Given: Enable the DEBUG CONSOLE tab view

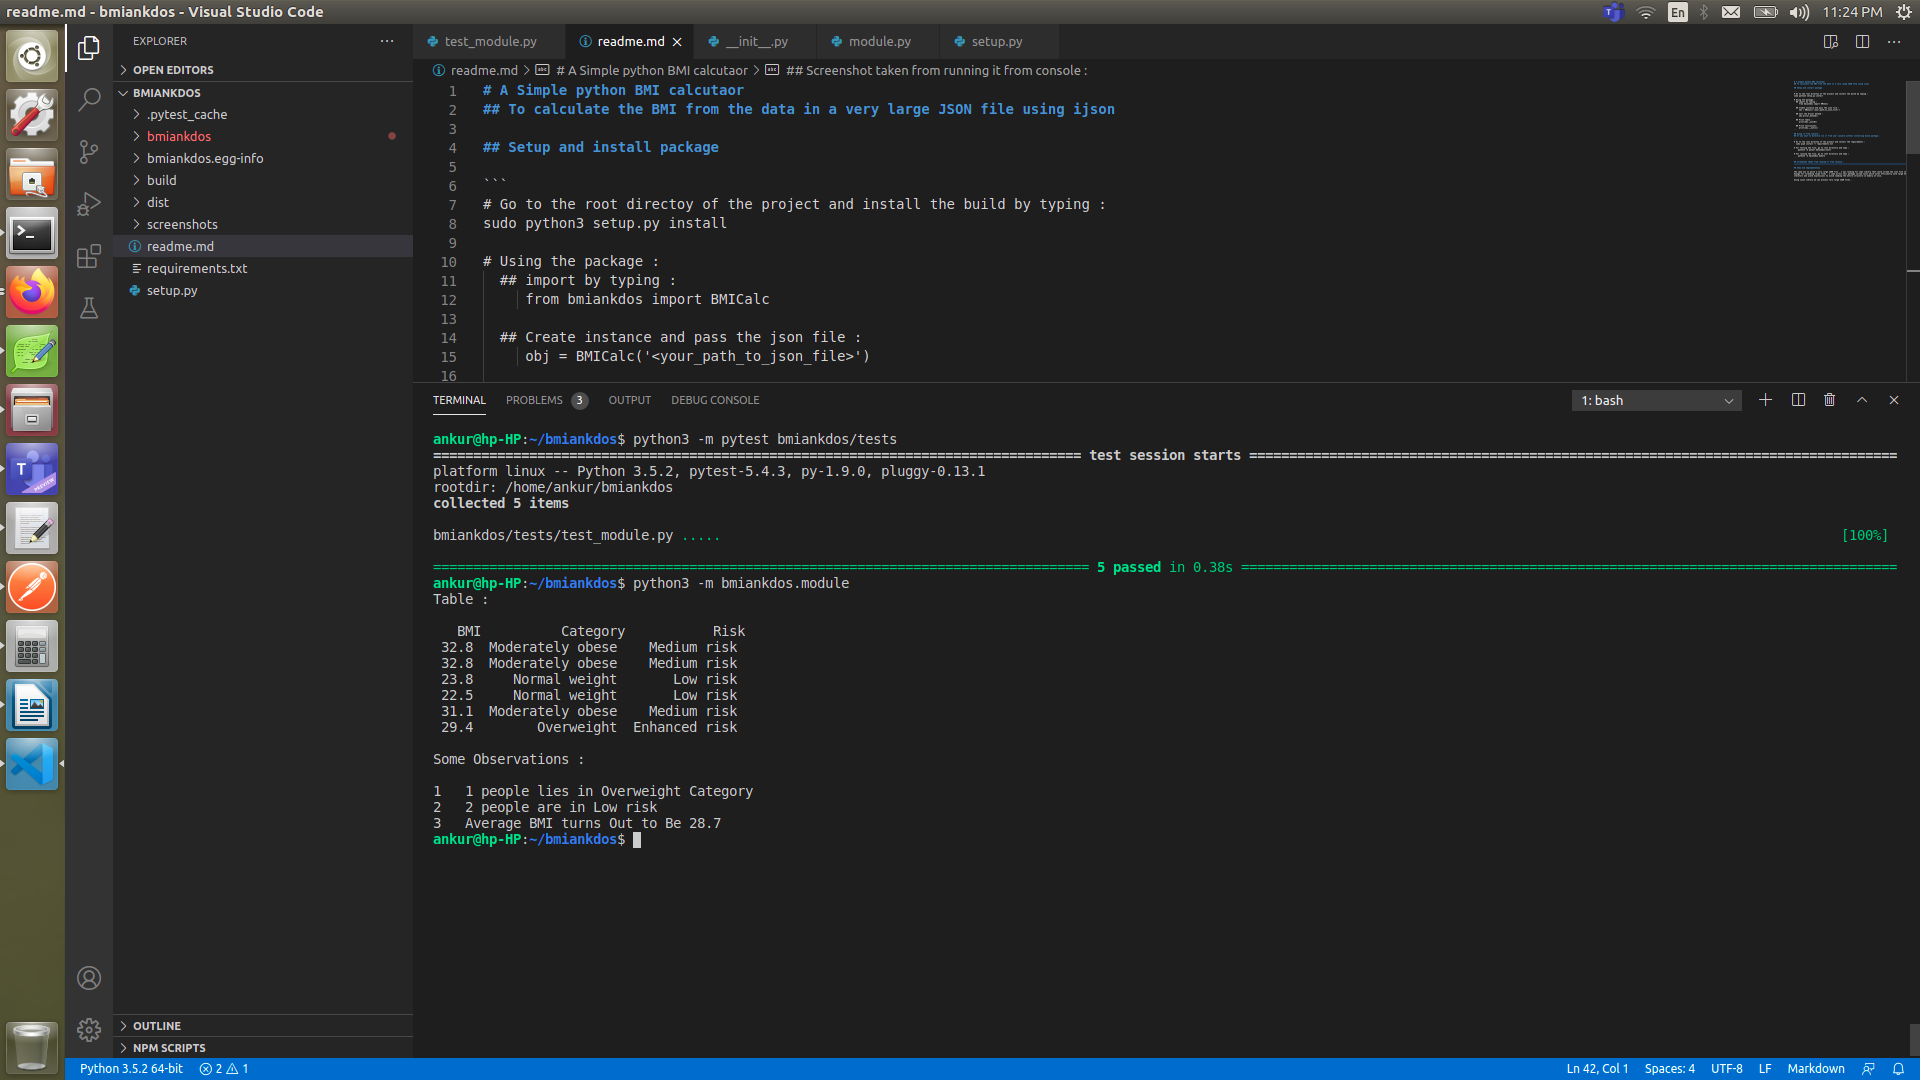Looking at the screenshot, I should pos(715,400).
